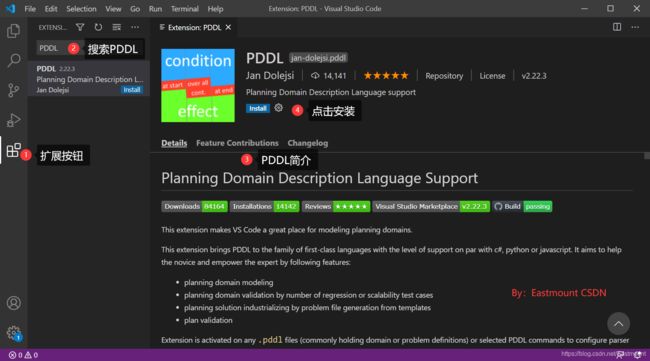This screenshot has width=650, height=361.
Task: Click the five-star rating on extension header
Action: (386, 76)
